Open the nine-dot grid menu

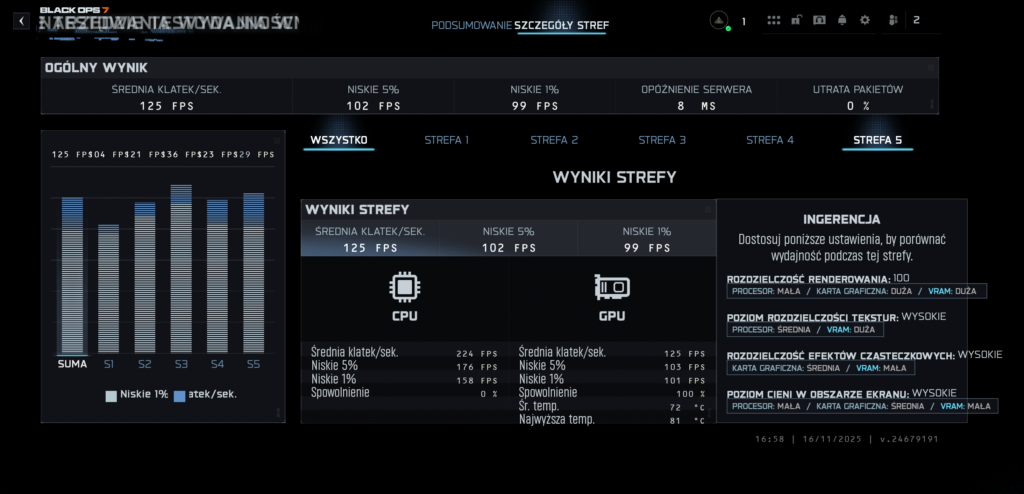(774, 20)
